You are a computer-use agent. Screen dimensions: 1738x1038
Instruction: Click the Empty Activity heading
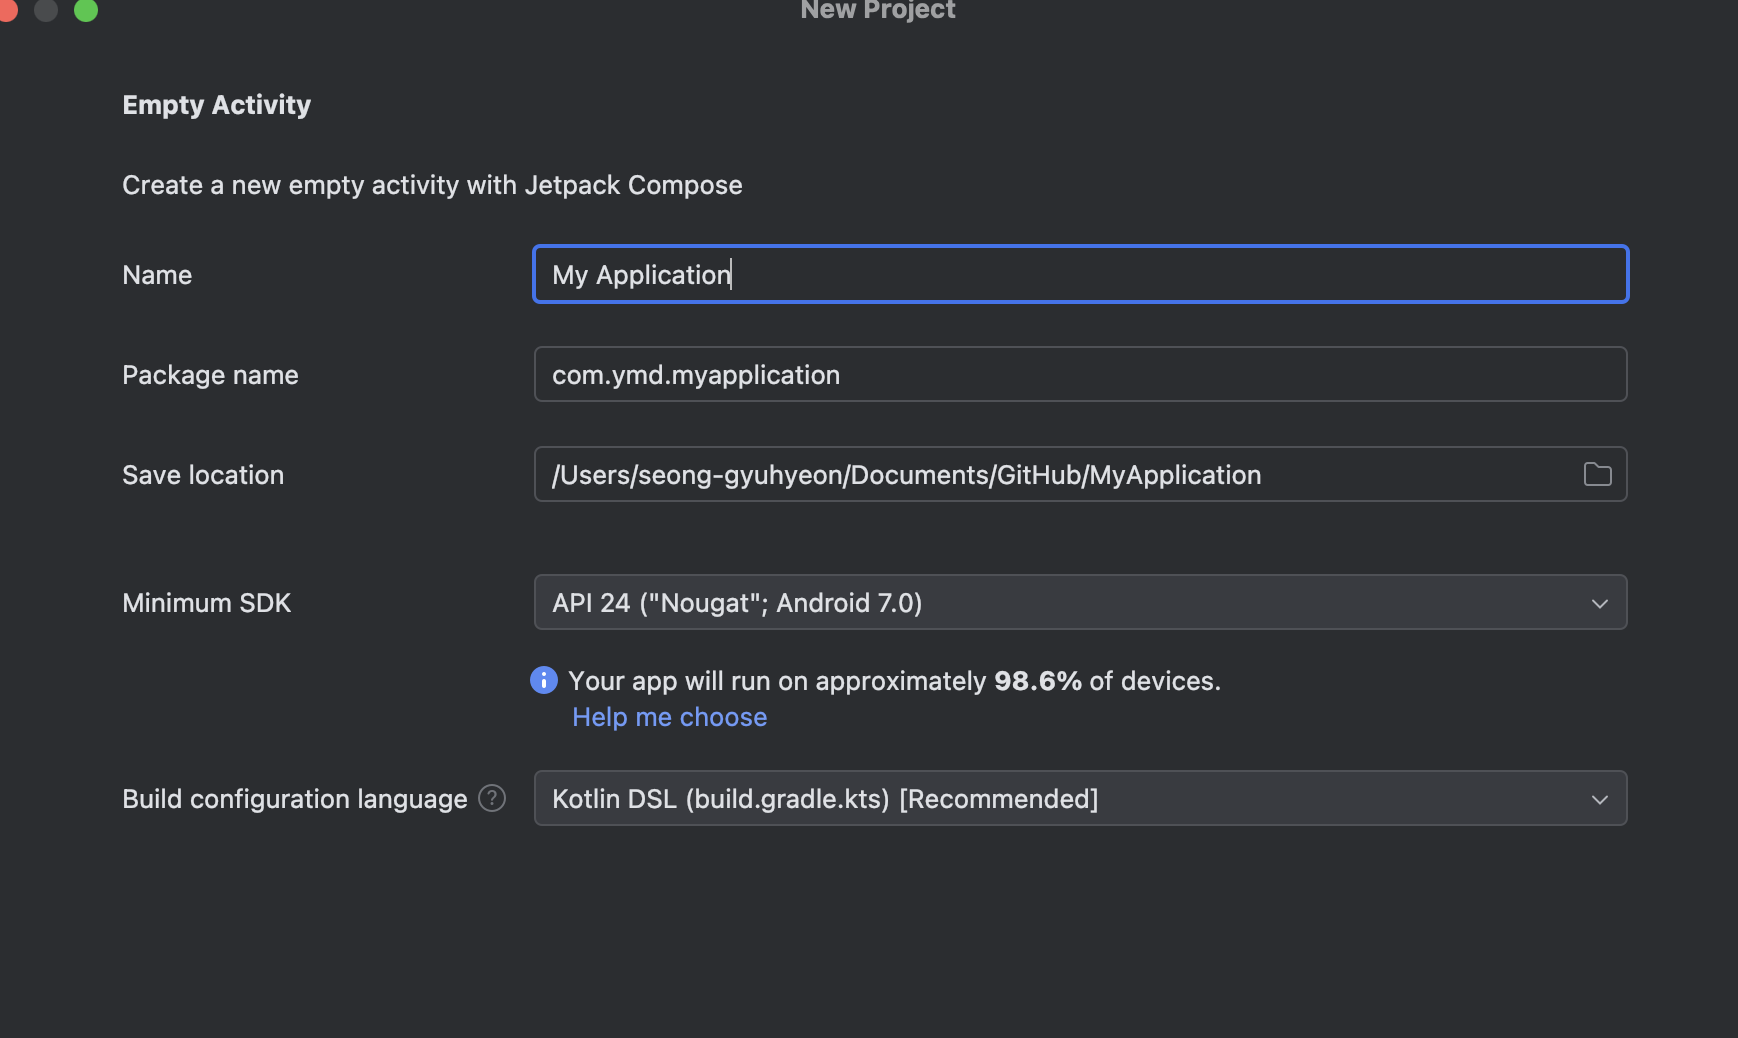pos(216,105)
